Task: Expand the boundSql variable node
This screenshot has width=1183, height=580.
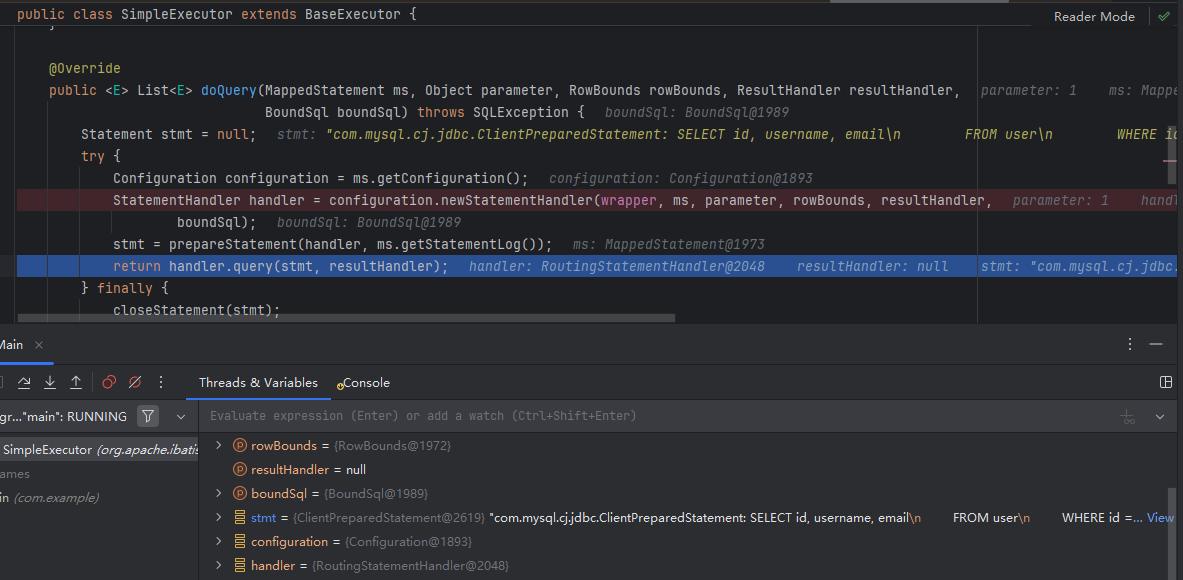Action: 219,493
